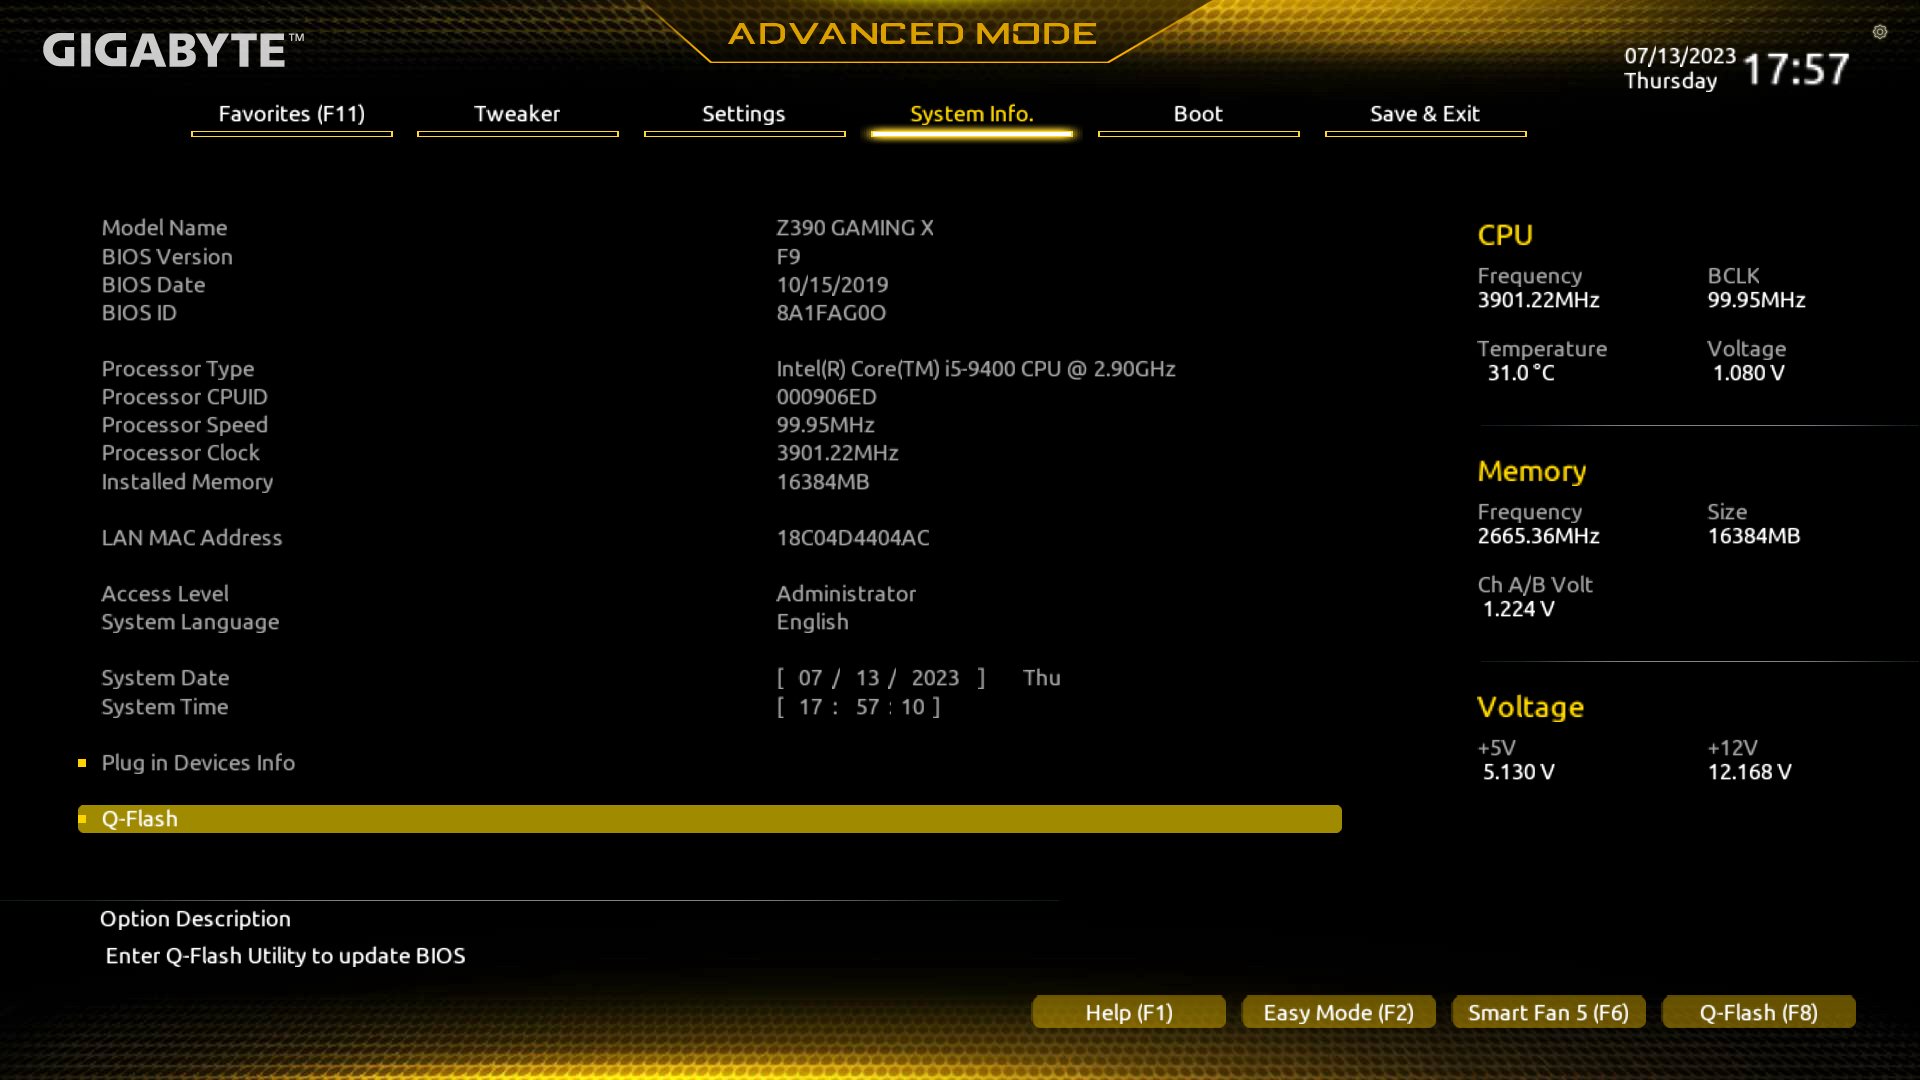Select the System Info. tab
The height and width of the screenshot is (1080, 1920).
[x=971, y=114]
